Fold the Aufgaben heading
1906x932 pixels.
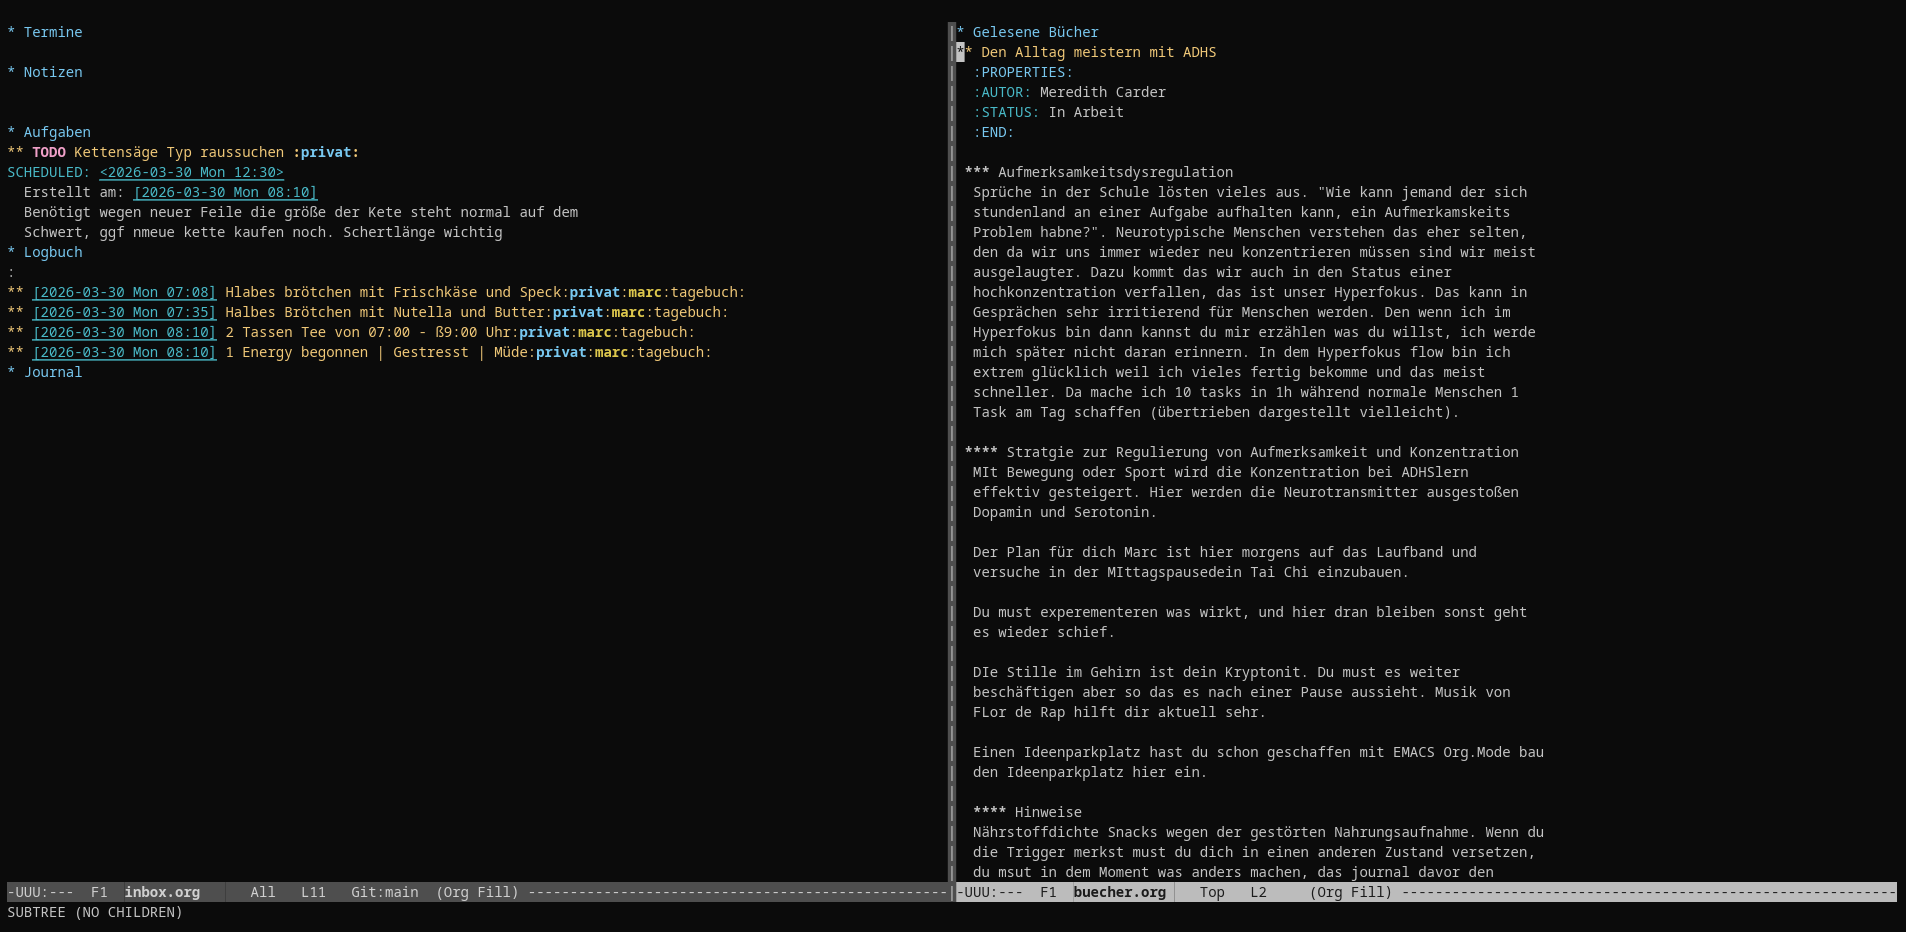tap(56, 132)
